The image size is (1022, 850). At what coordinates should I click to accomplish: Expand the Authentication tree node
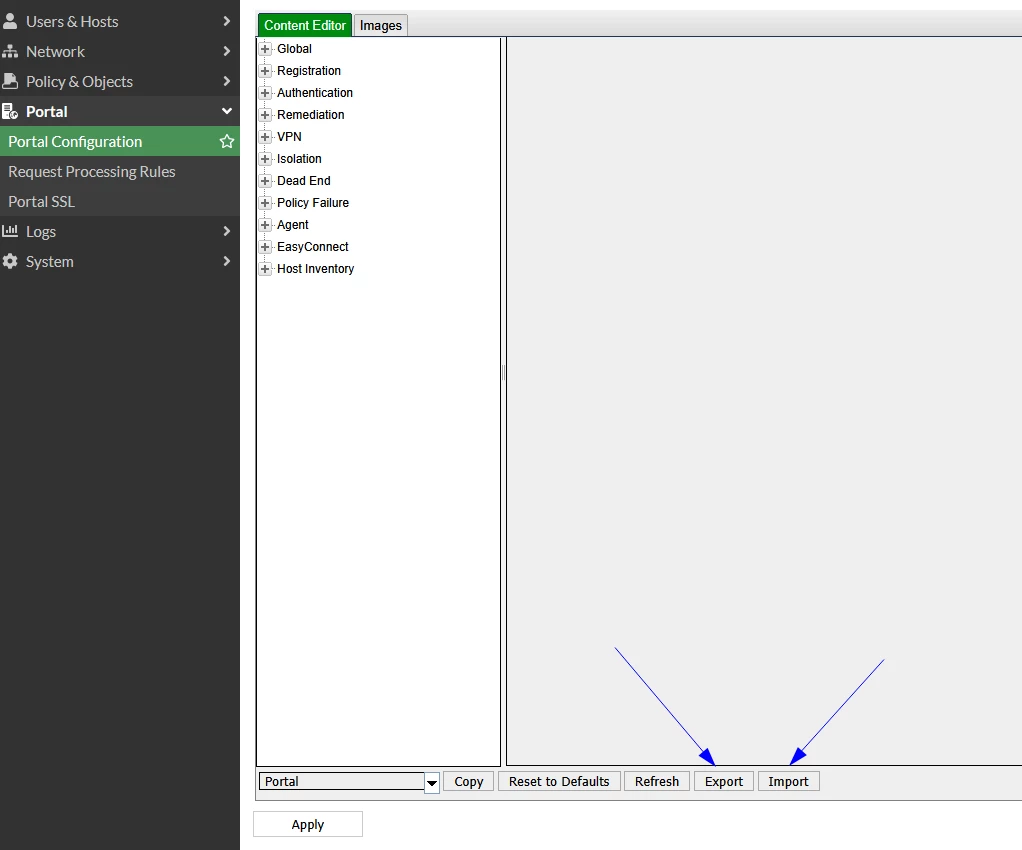(265, 93)
